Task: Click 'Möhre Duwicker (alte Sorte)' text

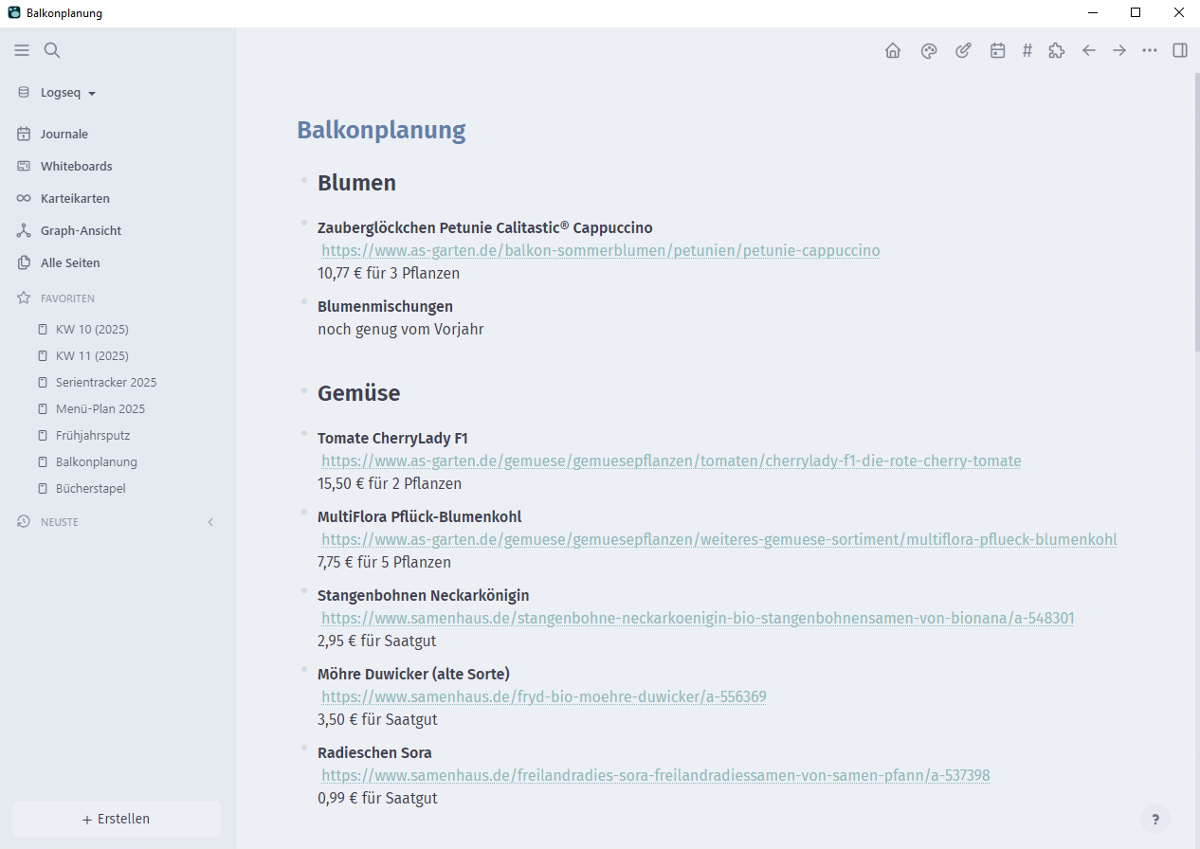Action: click(414, 674)
